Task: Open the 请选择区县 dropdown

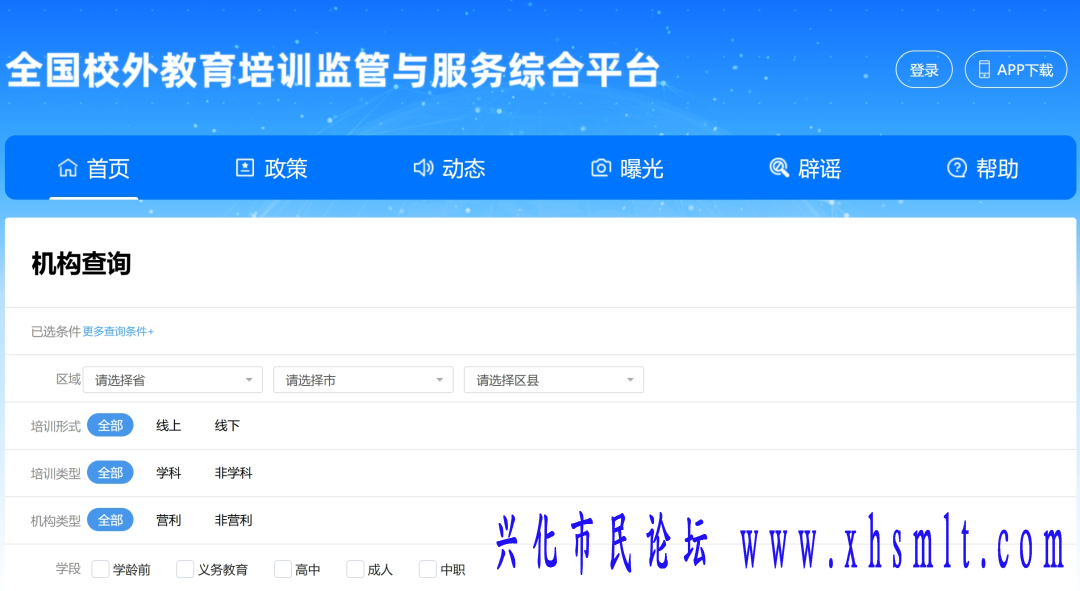Action: [554, 380]
